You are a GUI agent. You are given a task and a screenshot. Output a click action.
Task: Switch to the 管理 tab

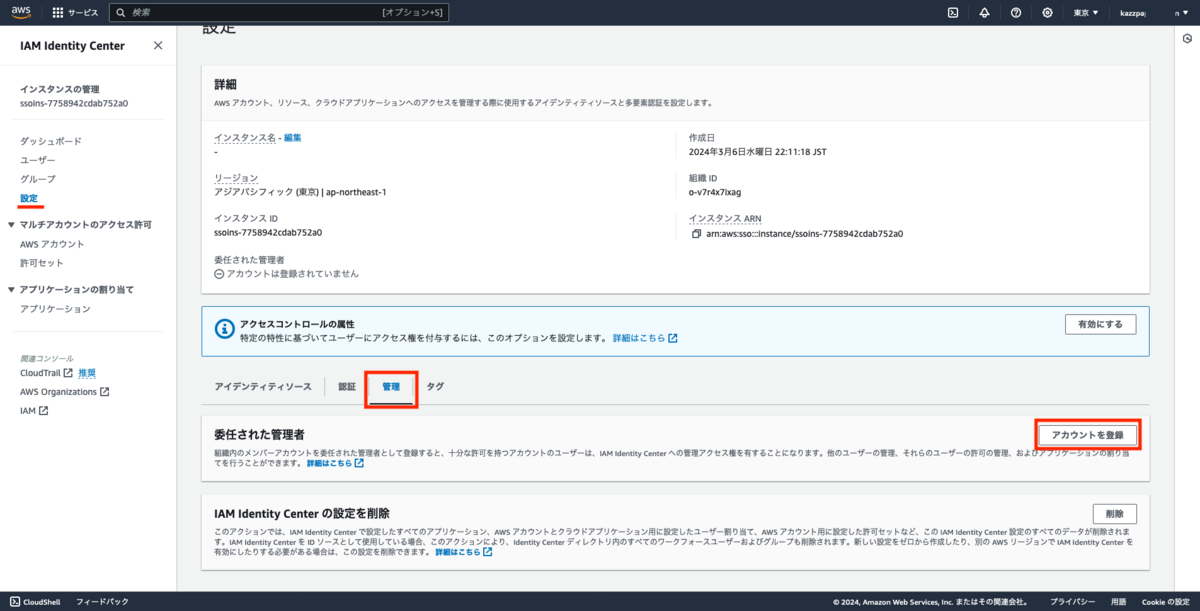tap(391, 386)
